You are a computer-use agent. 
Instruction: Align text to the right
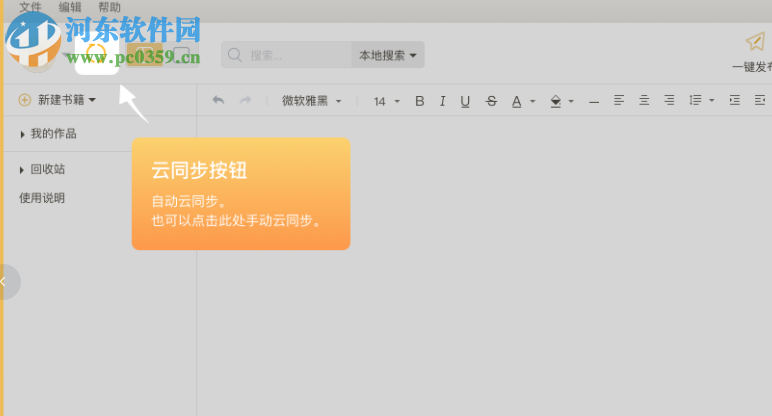click(x=669, y=100)
